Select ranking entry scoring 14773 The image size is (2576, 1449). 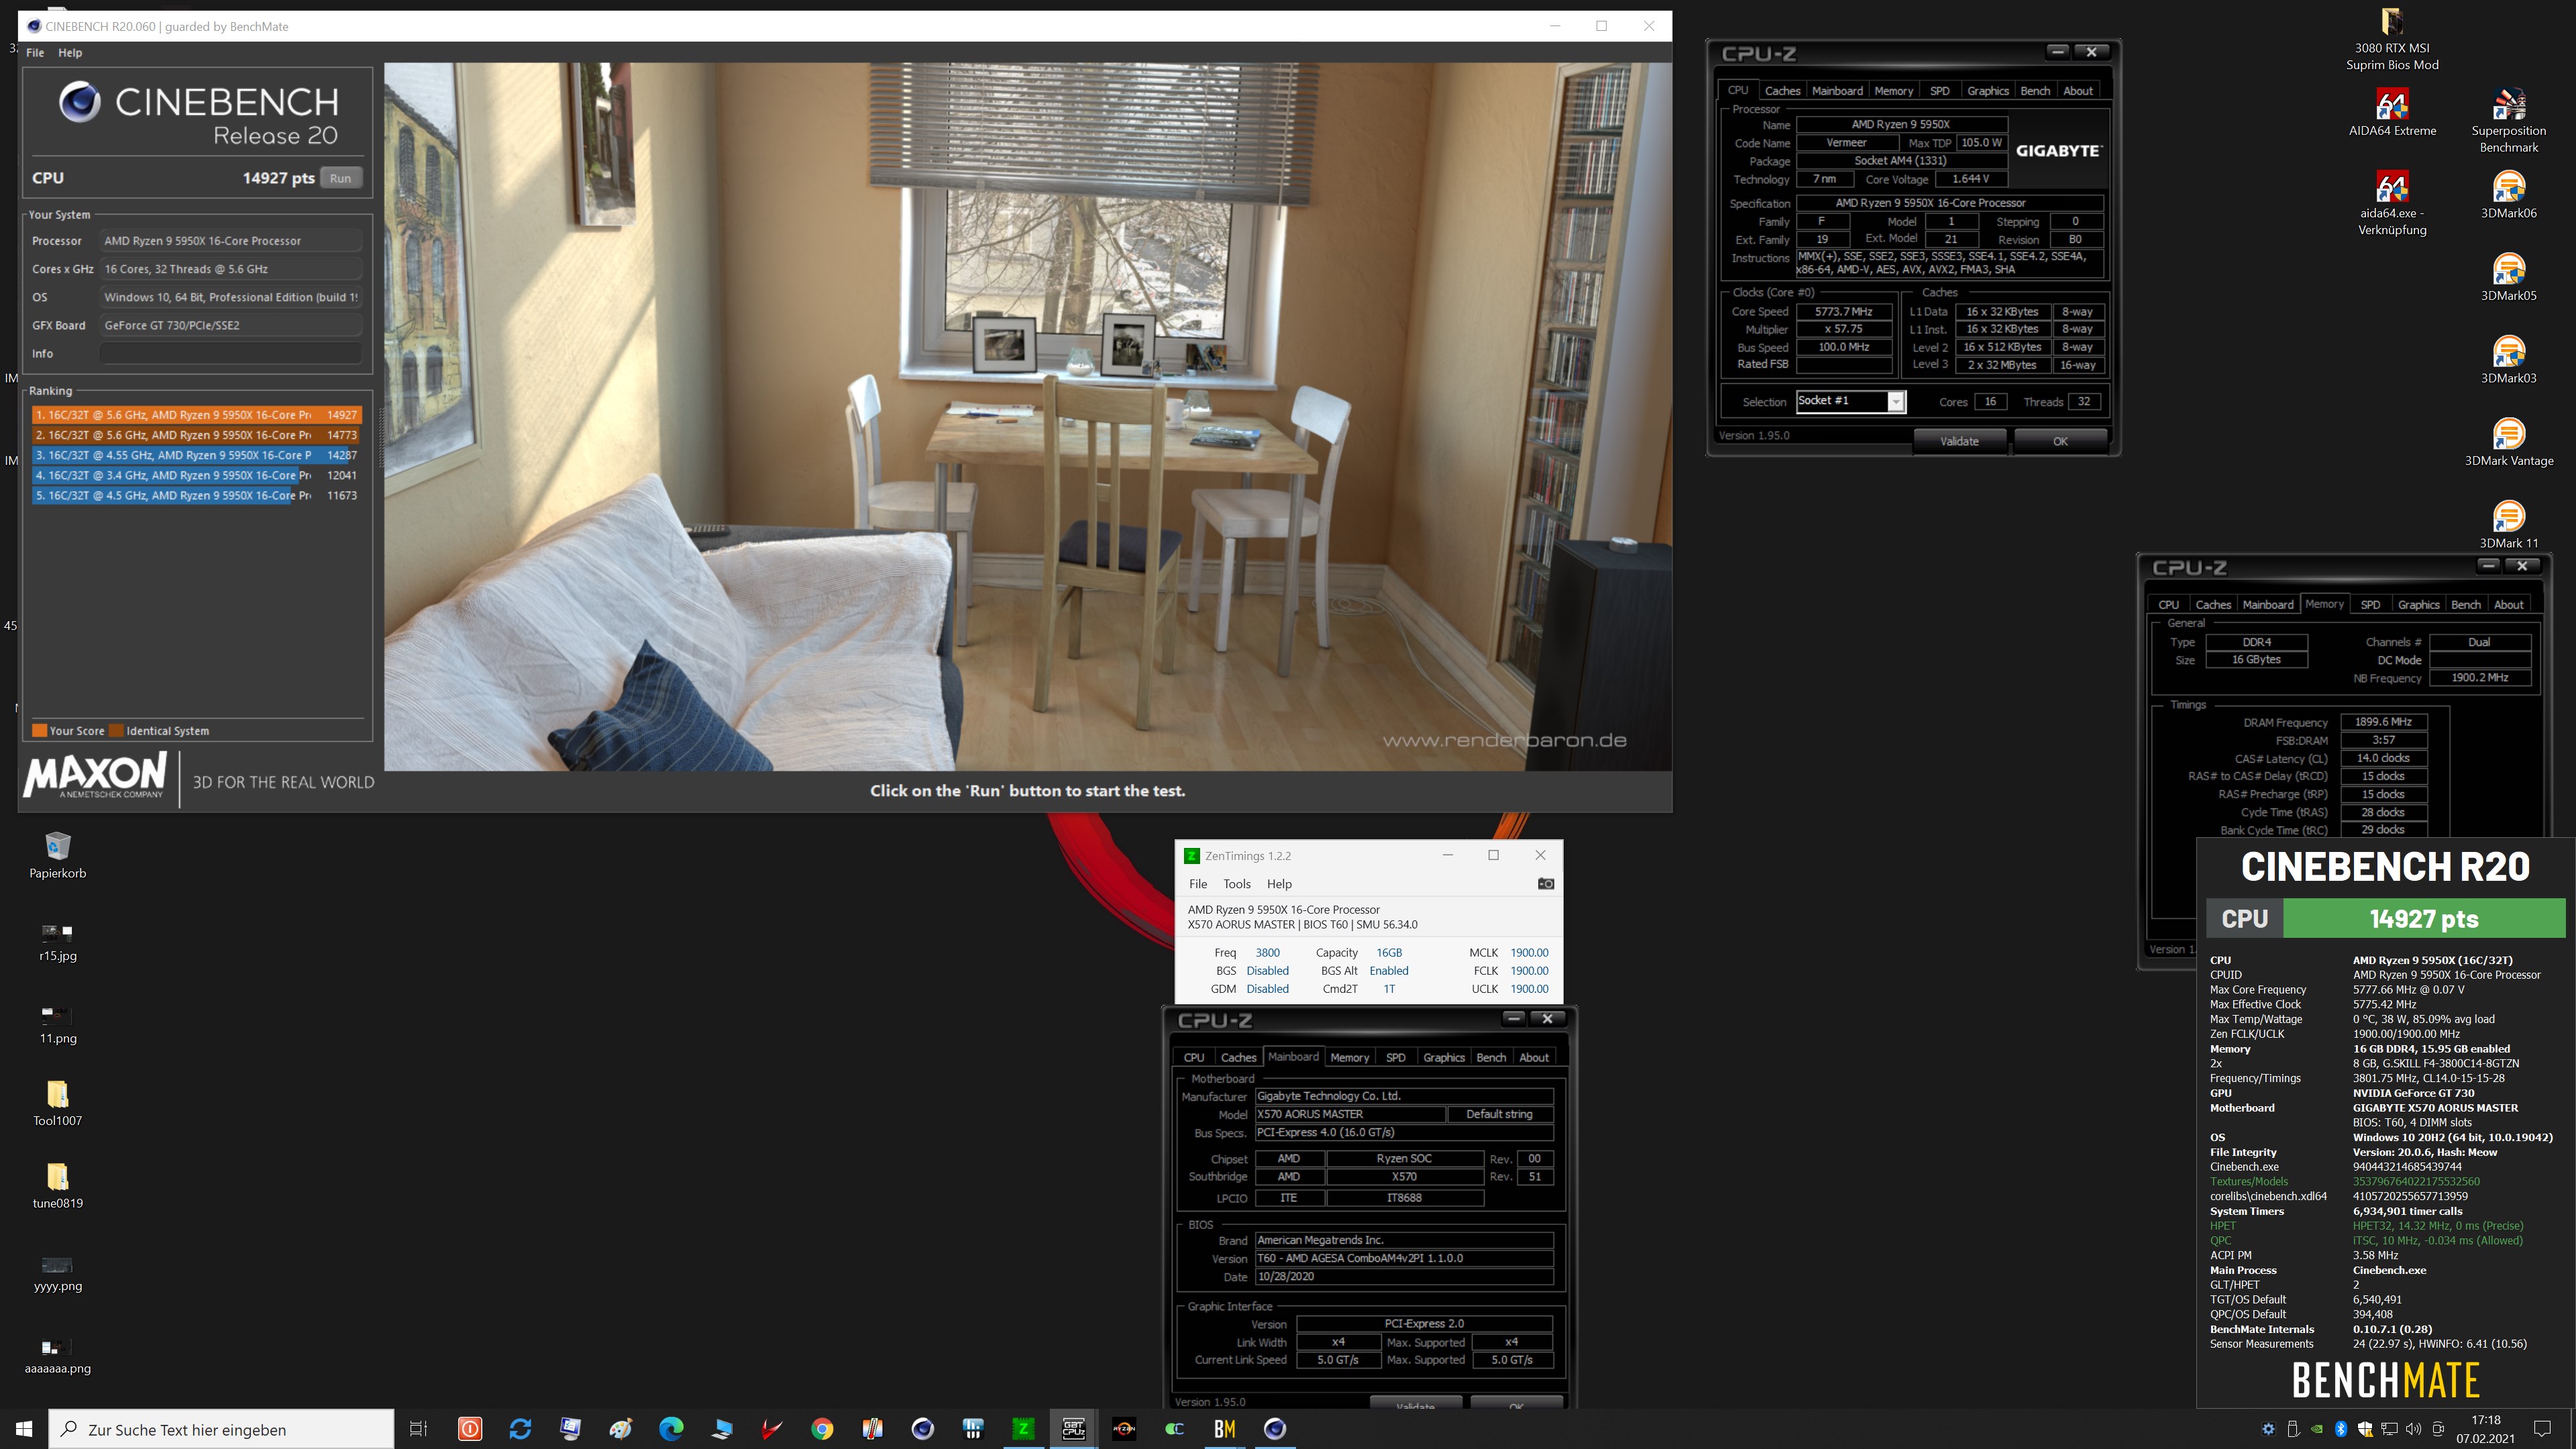pyautogui.click(x=196, y=435)
